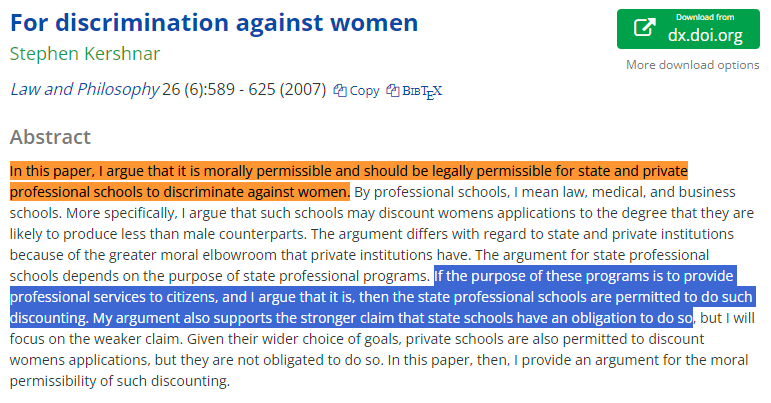Open author Stephen Kershnar's page
The image size is (771, 403).
point(84,52)
